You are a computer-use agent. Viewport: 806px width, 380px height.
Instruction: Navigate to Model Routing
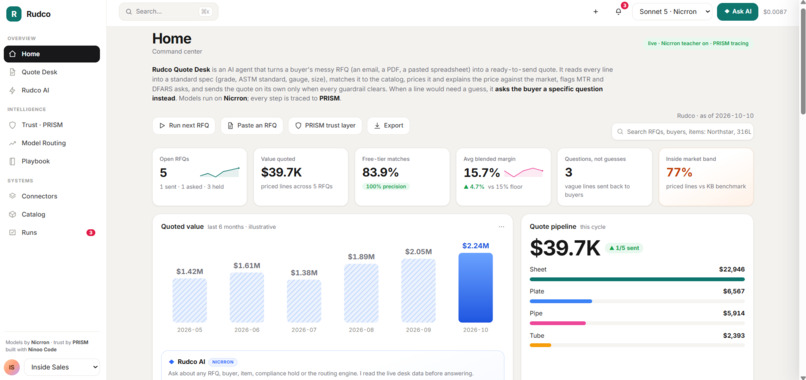(x=52, y=143)
